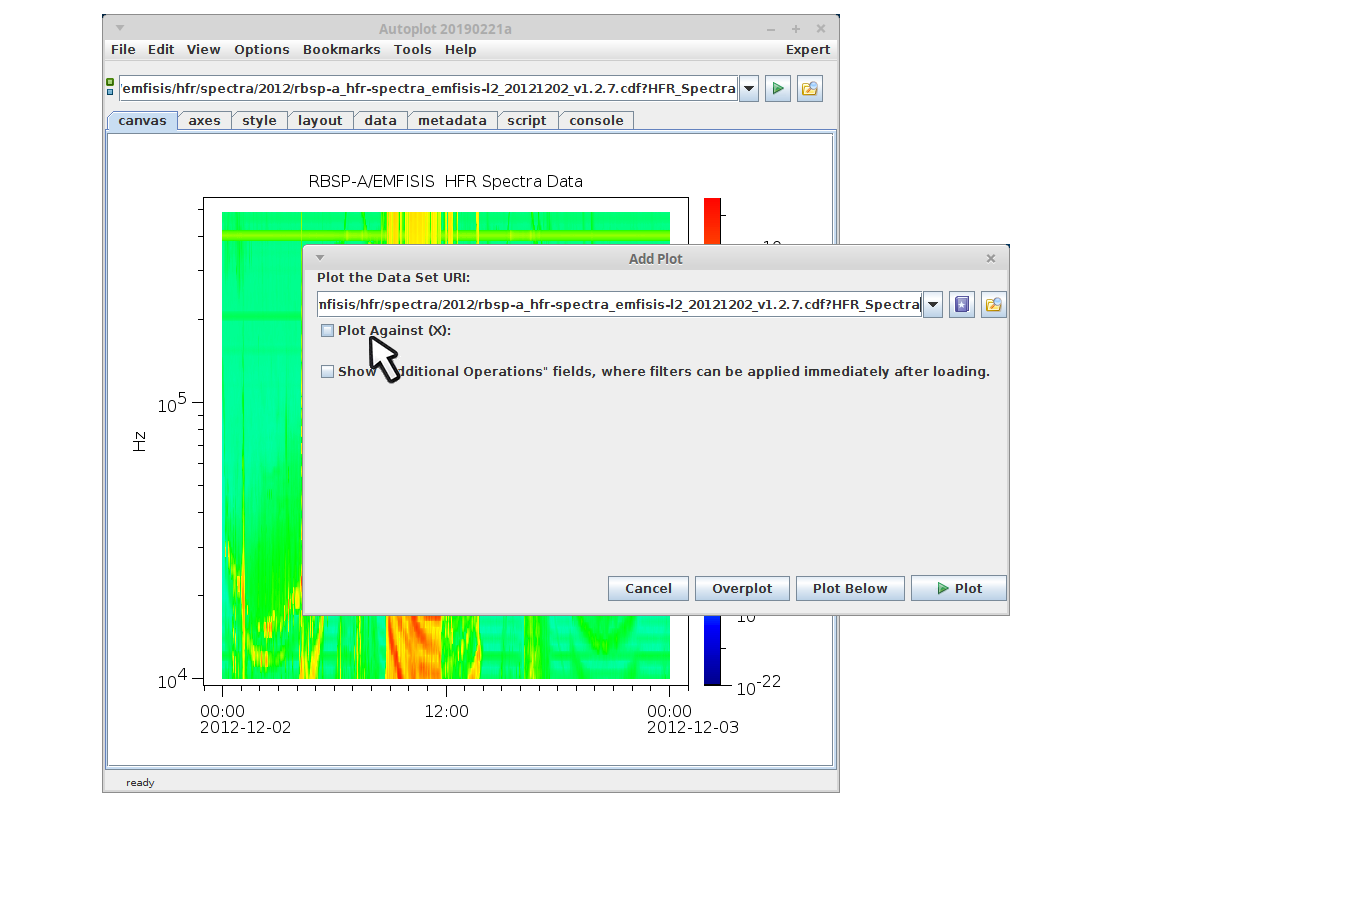Click the bookmarks star icon in Add Plot
The image size is (1345, 916).
[961, 305]
